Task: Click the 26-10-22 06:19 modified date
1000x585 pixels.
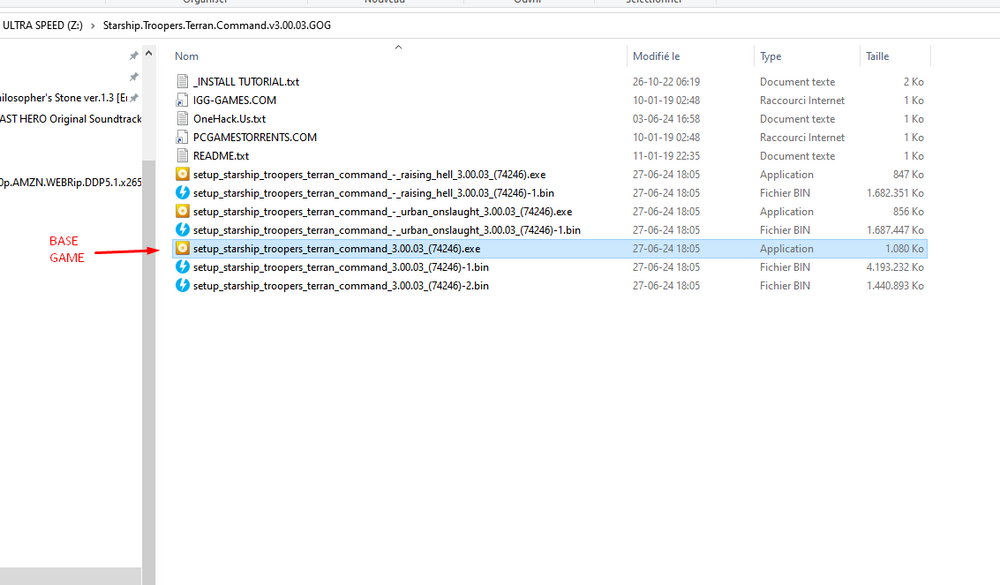Action: [x=666, y=82]
